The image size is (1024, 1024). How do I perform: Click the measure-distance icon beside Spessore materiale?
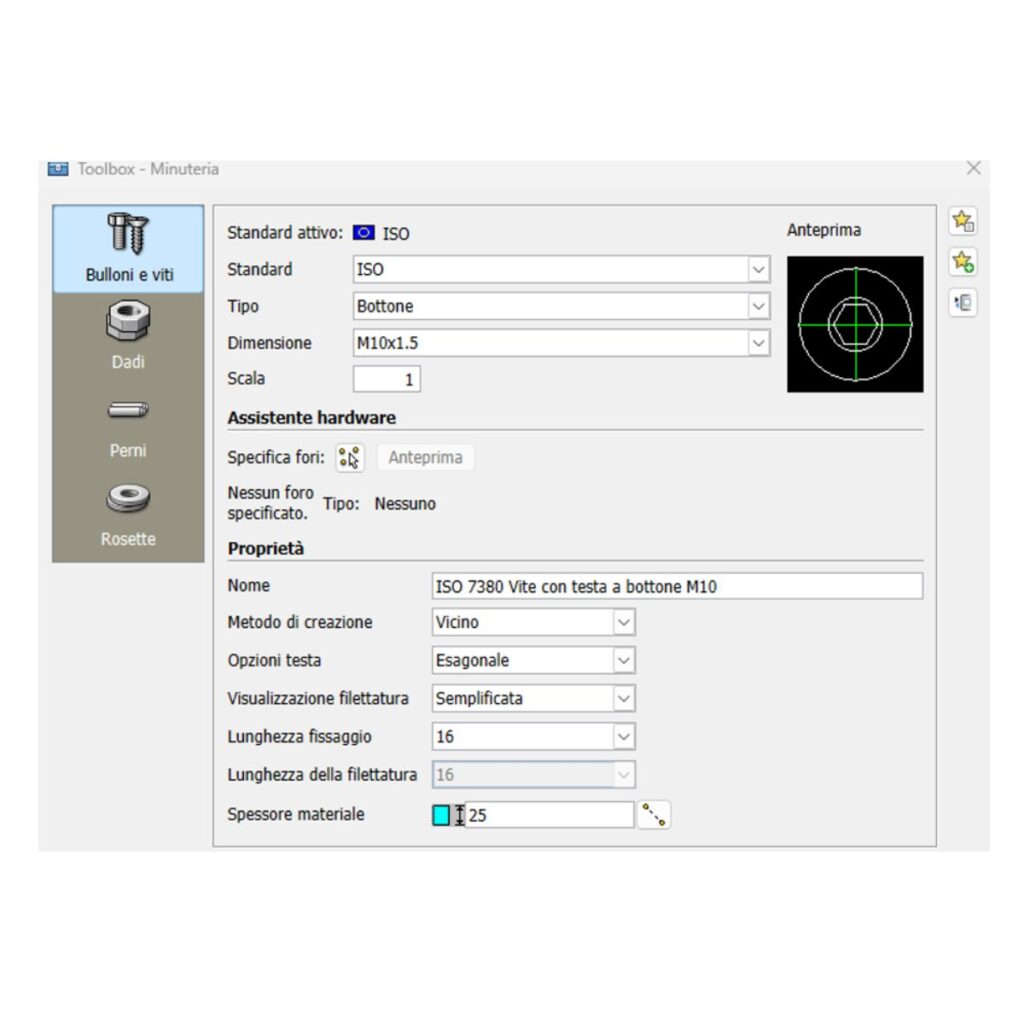tap(654, 815)
